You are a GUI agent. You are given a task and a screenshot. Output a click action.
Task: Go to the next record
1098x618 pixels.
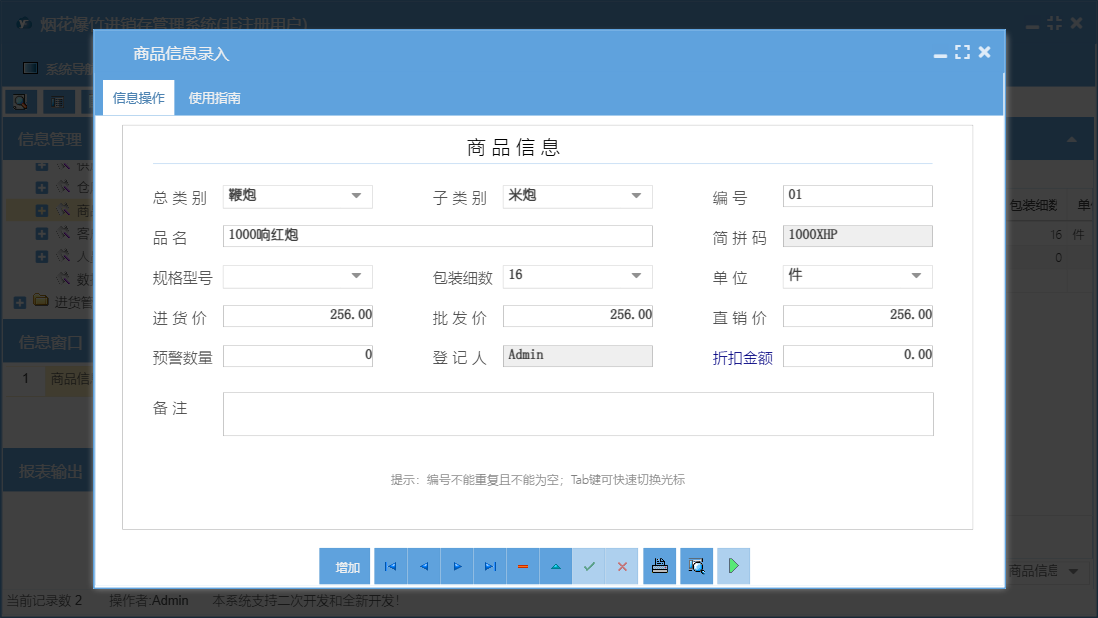[457, 566]
